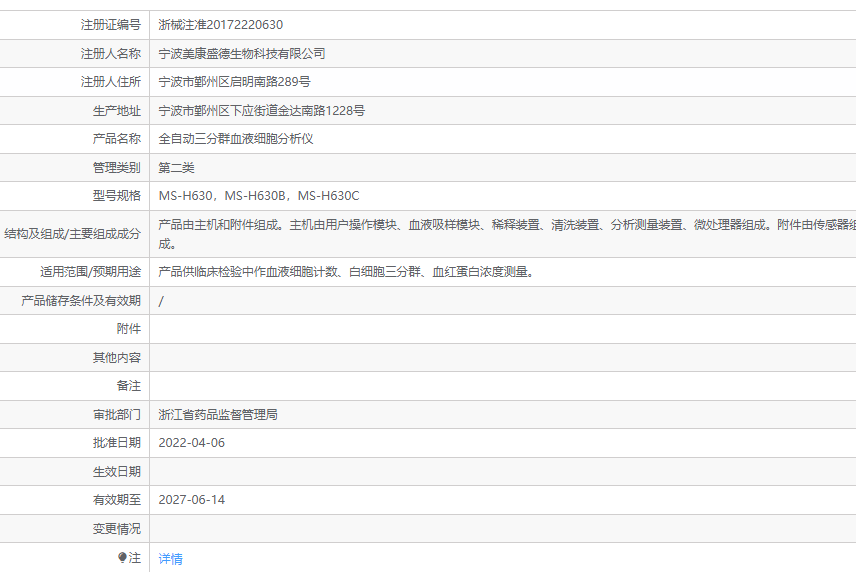856x572 pixels.
Task: Click the 产品储存条件及有效期 label
Action: click(81, 301)
